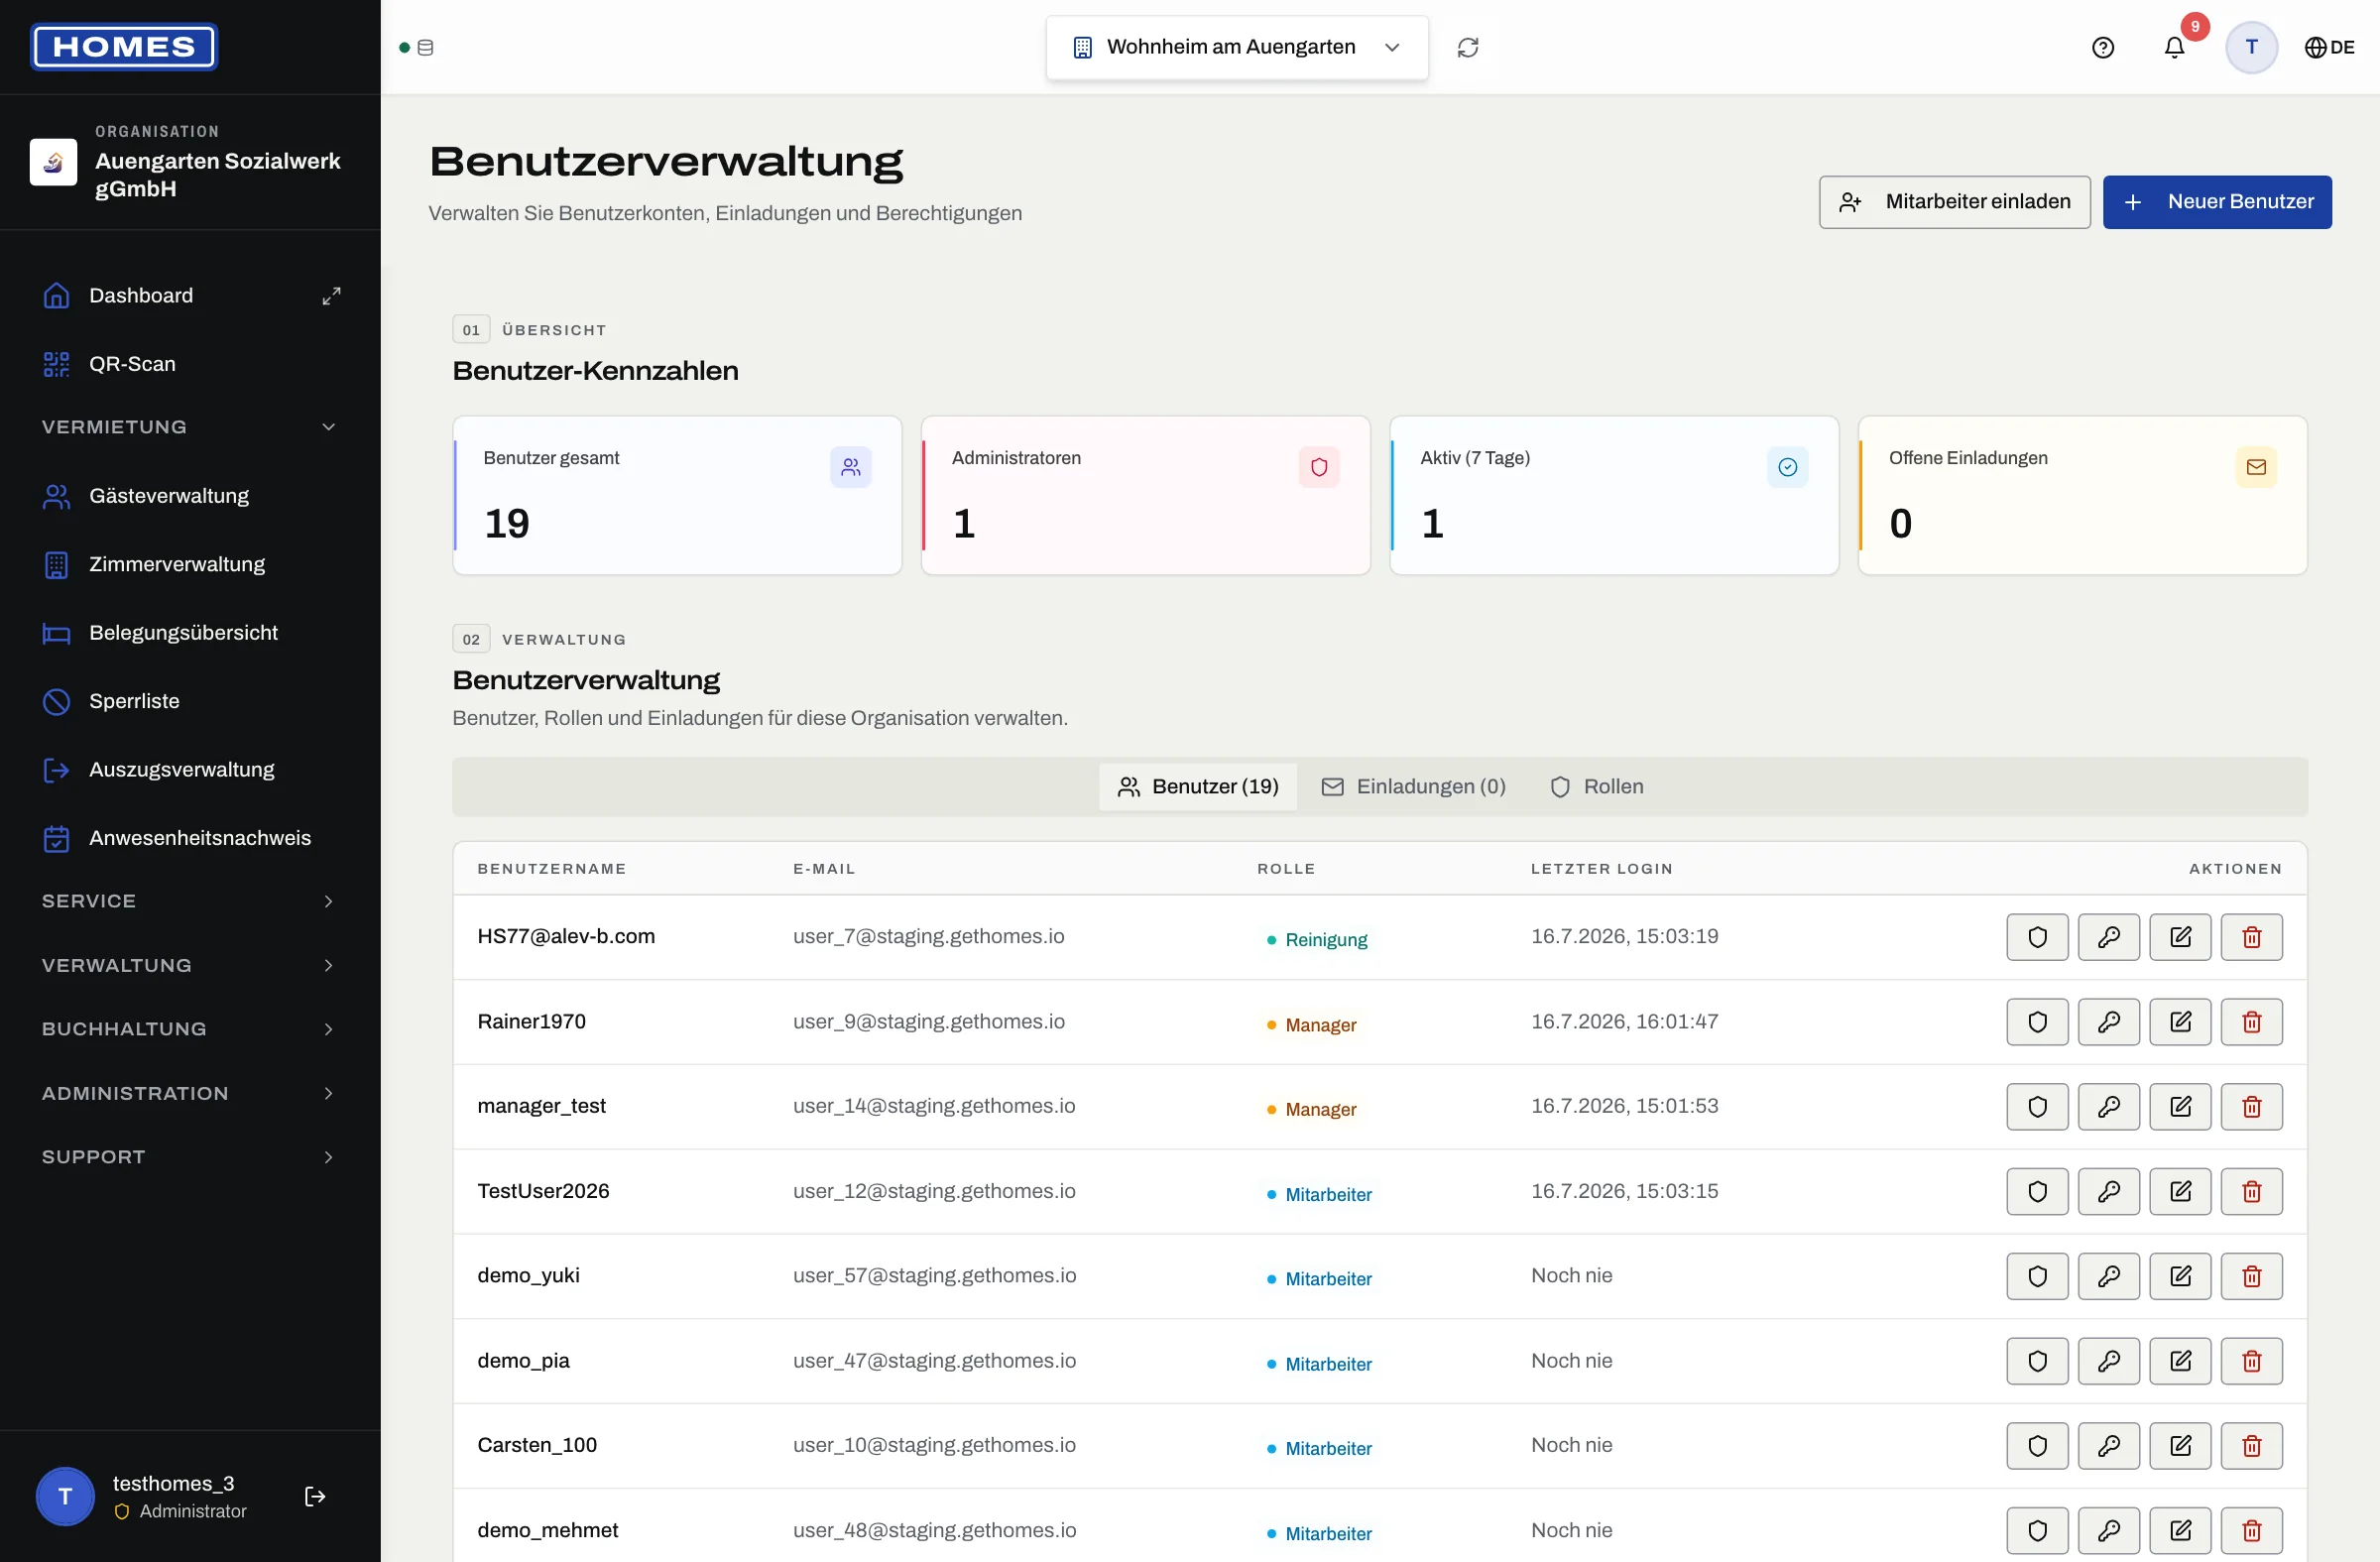
Task: Open Anwesenheitsnachweis in the sidebar
Action: [x=190, y=838]
